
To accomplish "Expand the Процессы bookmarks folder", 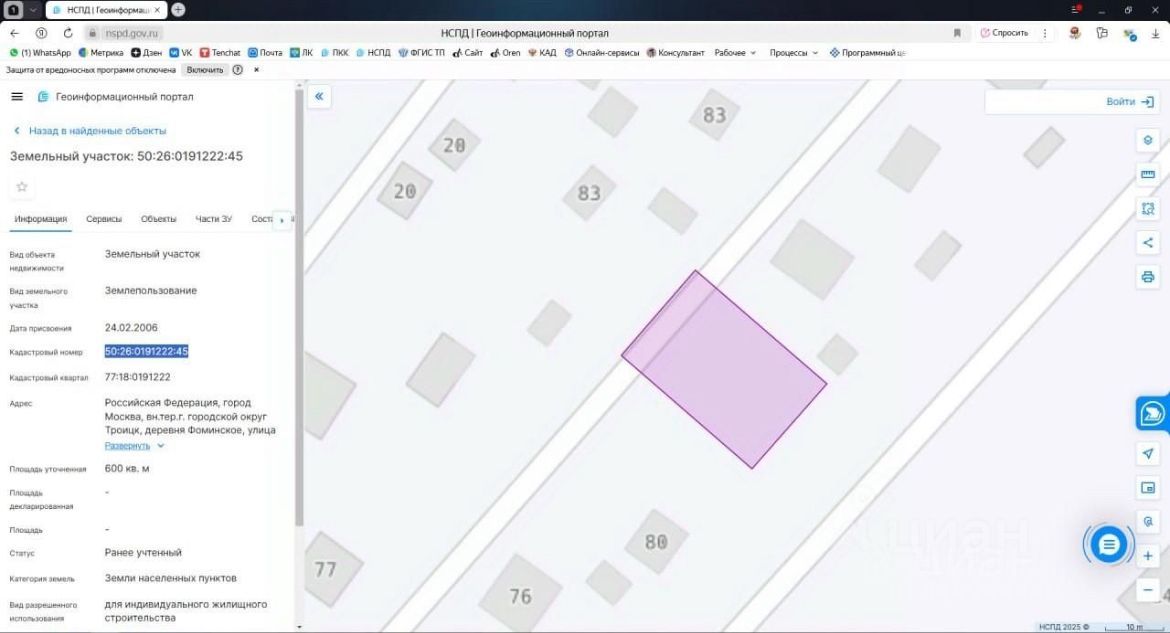I will [793, 53].
